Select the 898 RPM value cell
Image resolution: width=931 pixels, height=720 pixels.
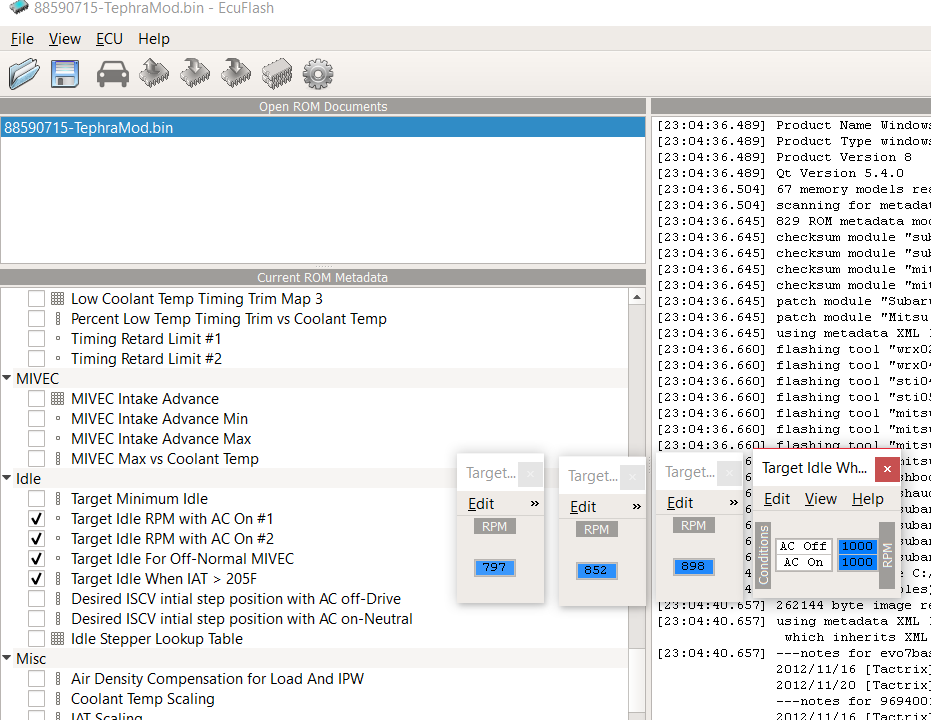(694, 566)
